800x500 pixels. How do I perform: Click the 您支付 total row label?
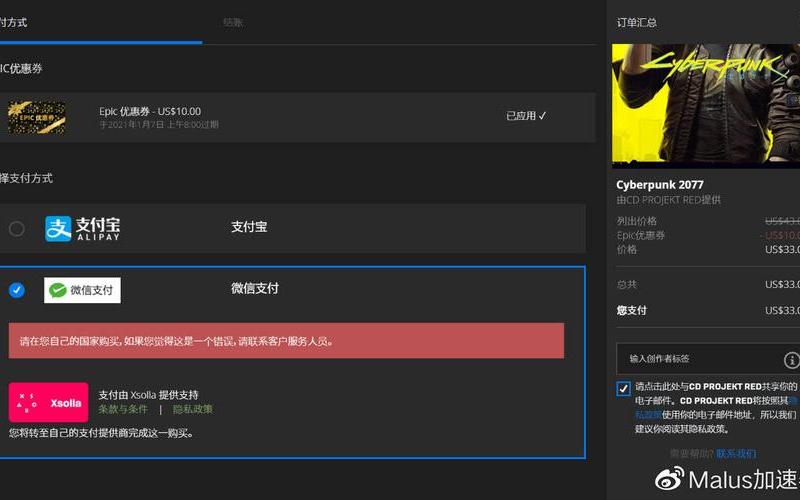632,310
